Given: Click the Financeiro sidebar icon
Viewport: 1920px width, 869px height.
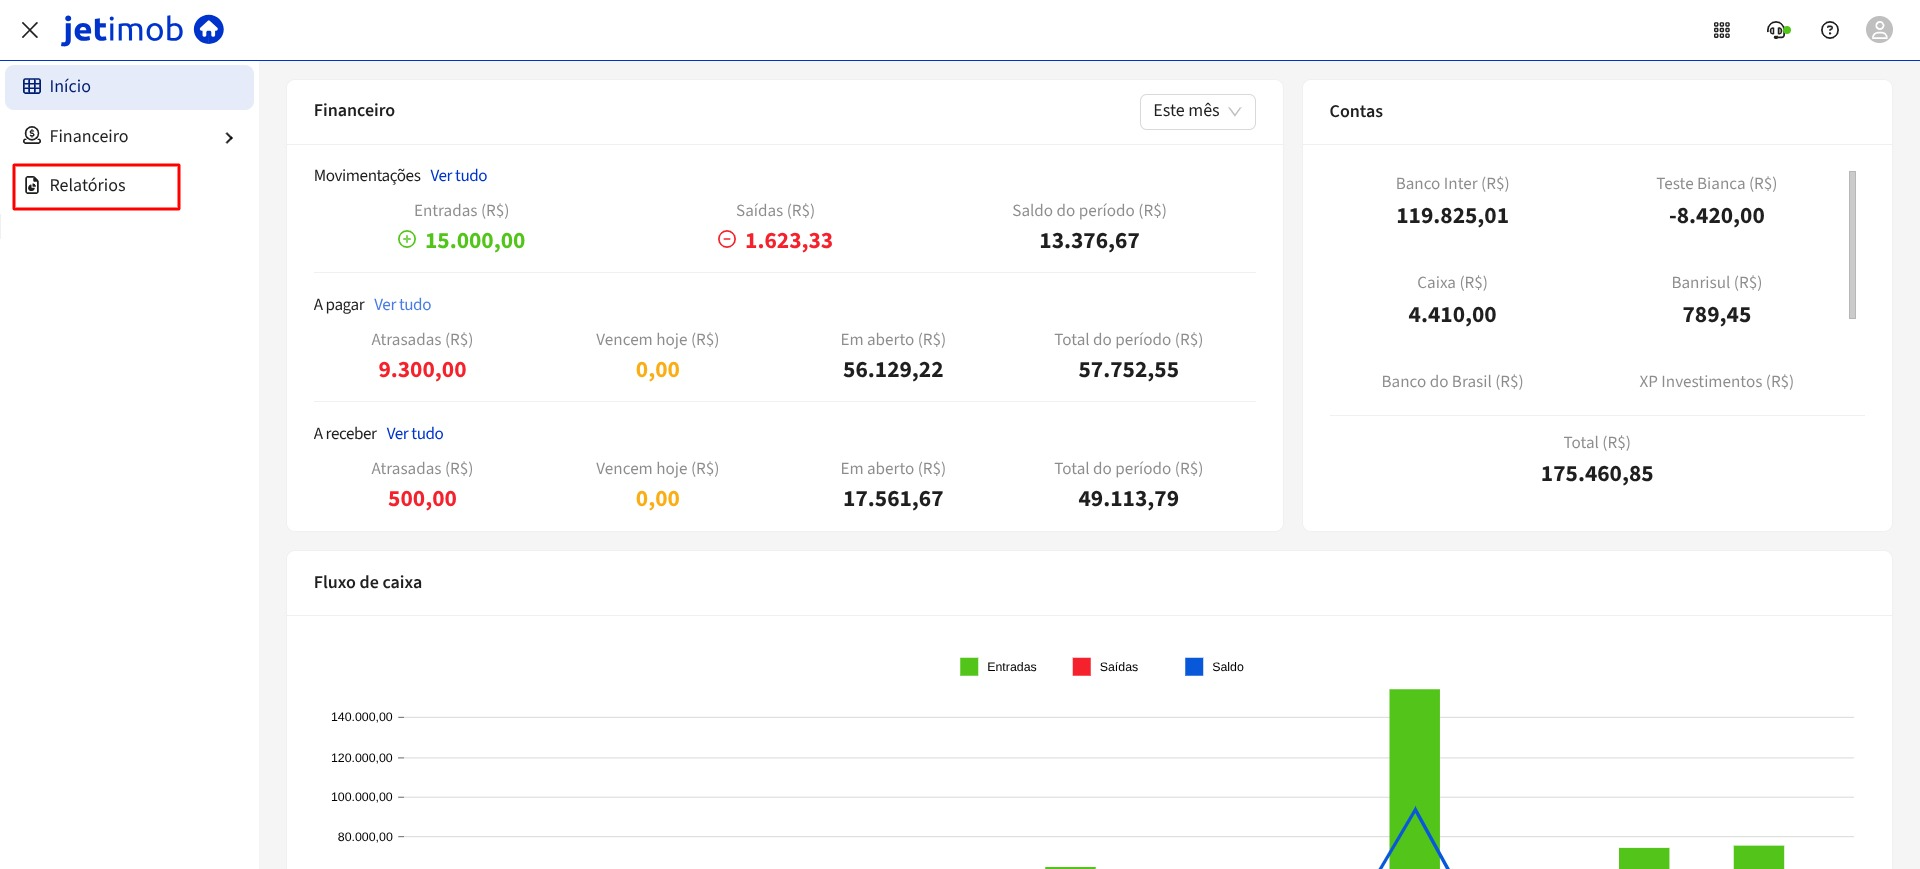Looking at the screenshot, I should (32, 136).
